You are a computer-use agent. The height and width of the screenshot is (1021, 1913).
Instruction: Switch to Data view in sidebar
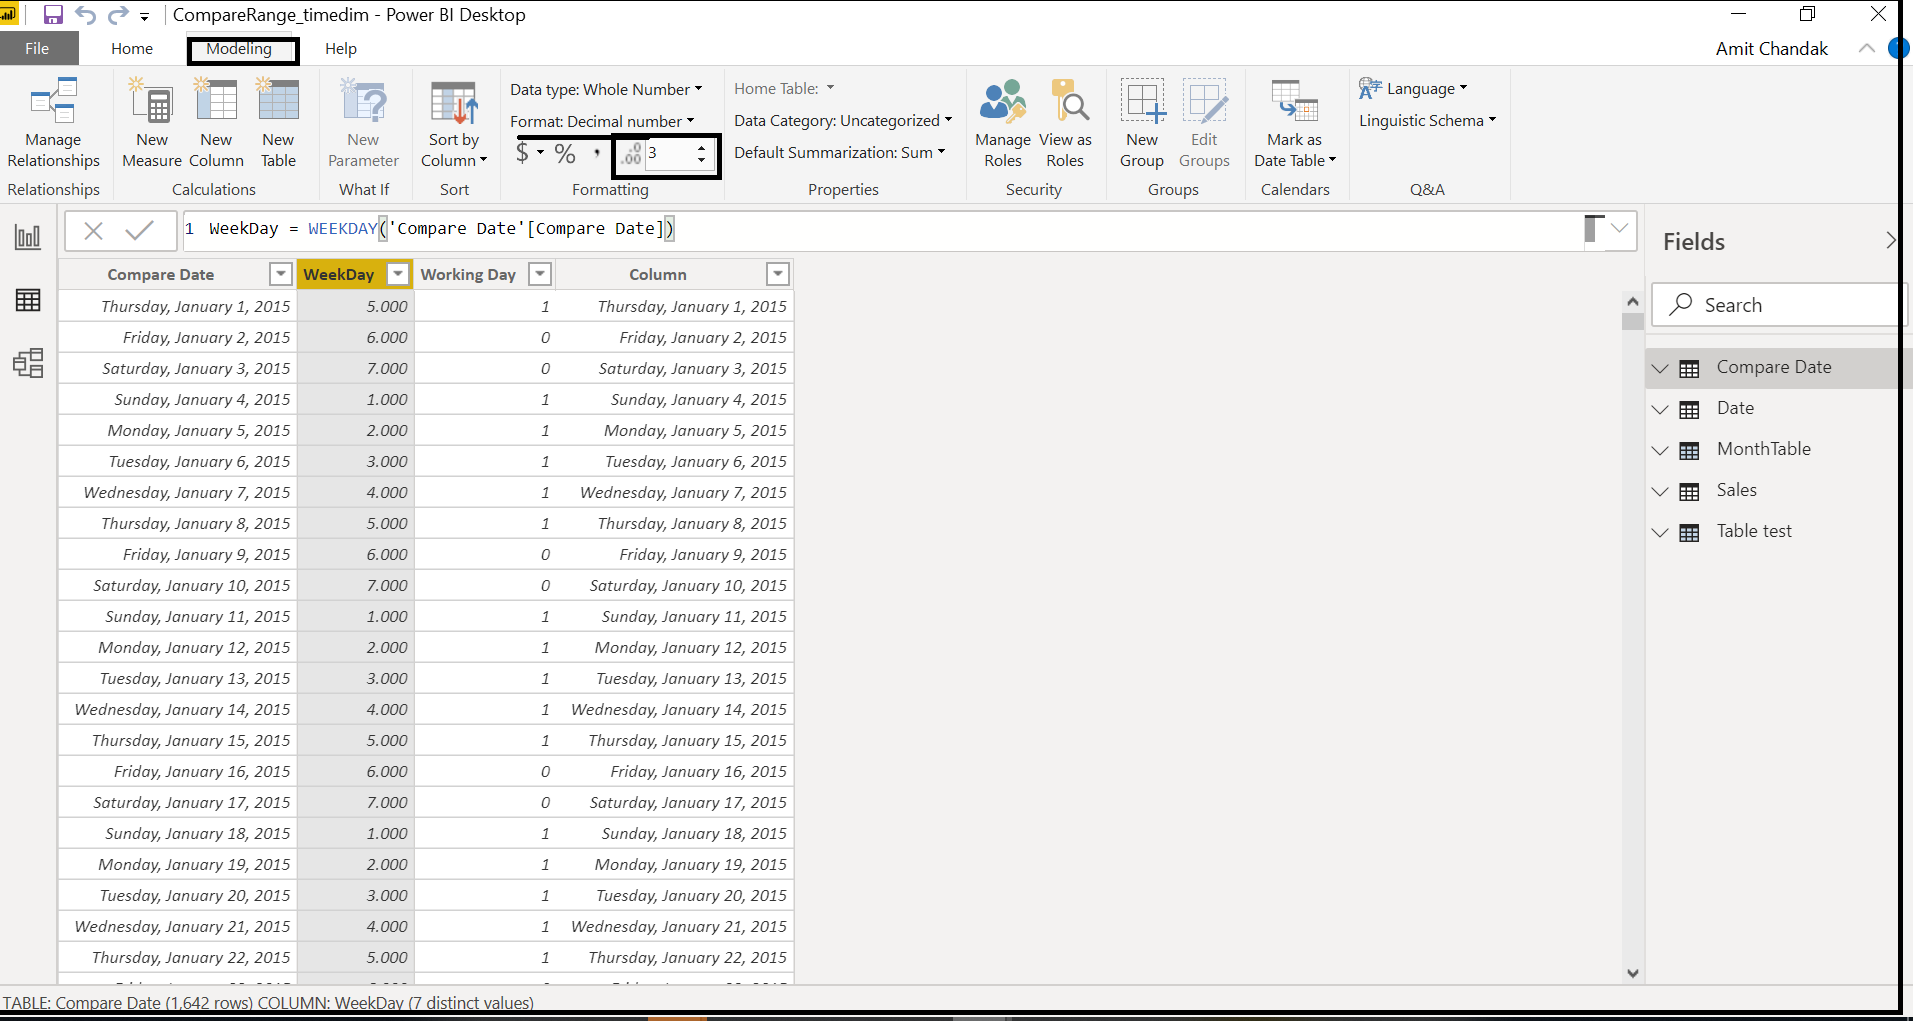pos(28,300)
